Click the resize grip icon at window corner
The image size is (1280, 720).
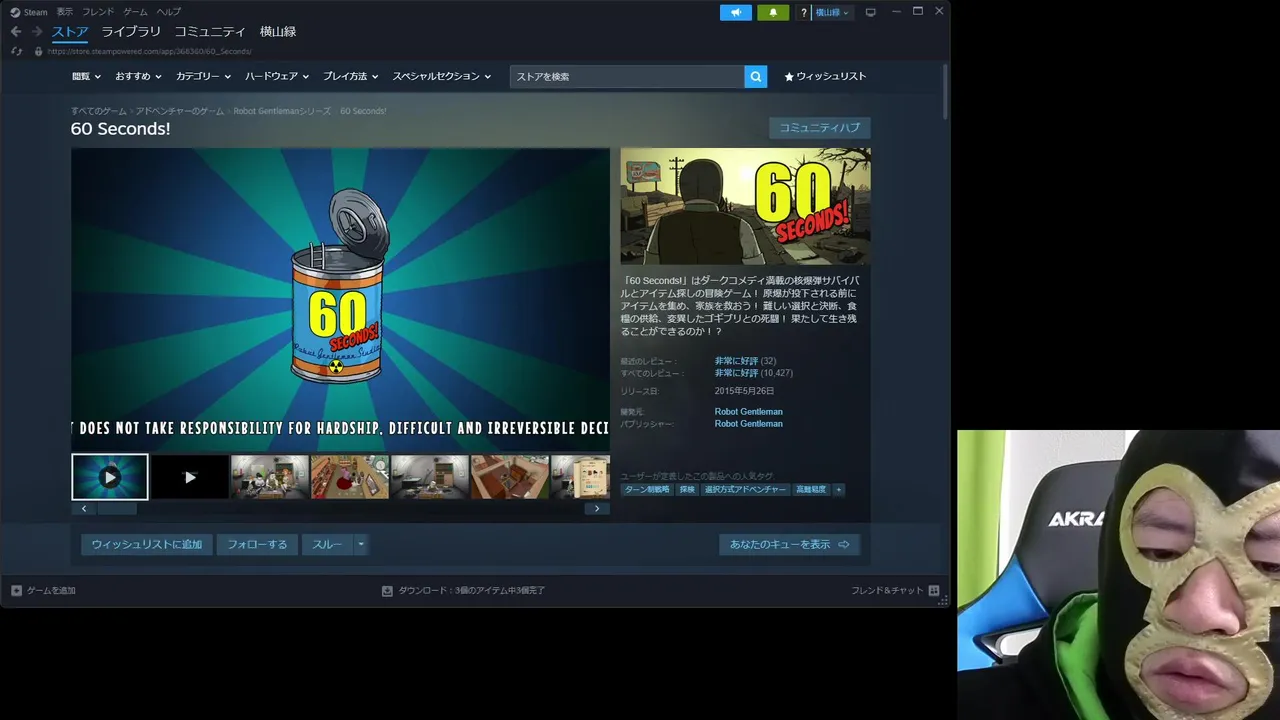[943, 601]
